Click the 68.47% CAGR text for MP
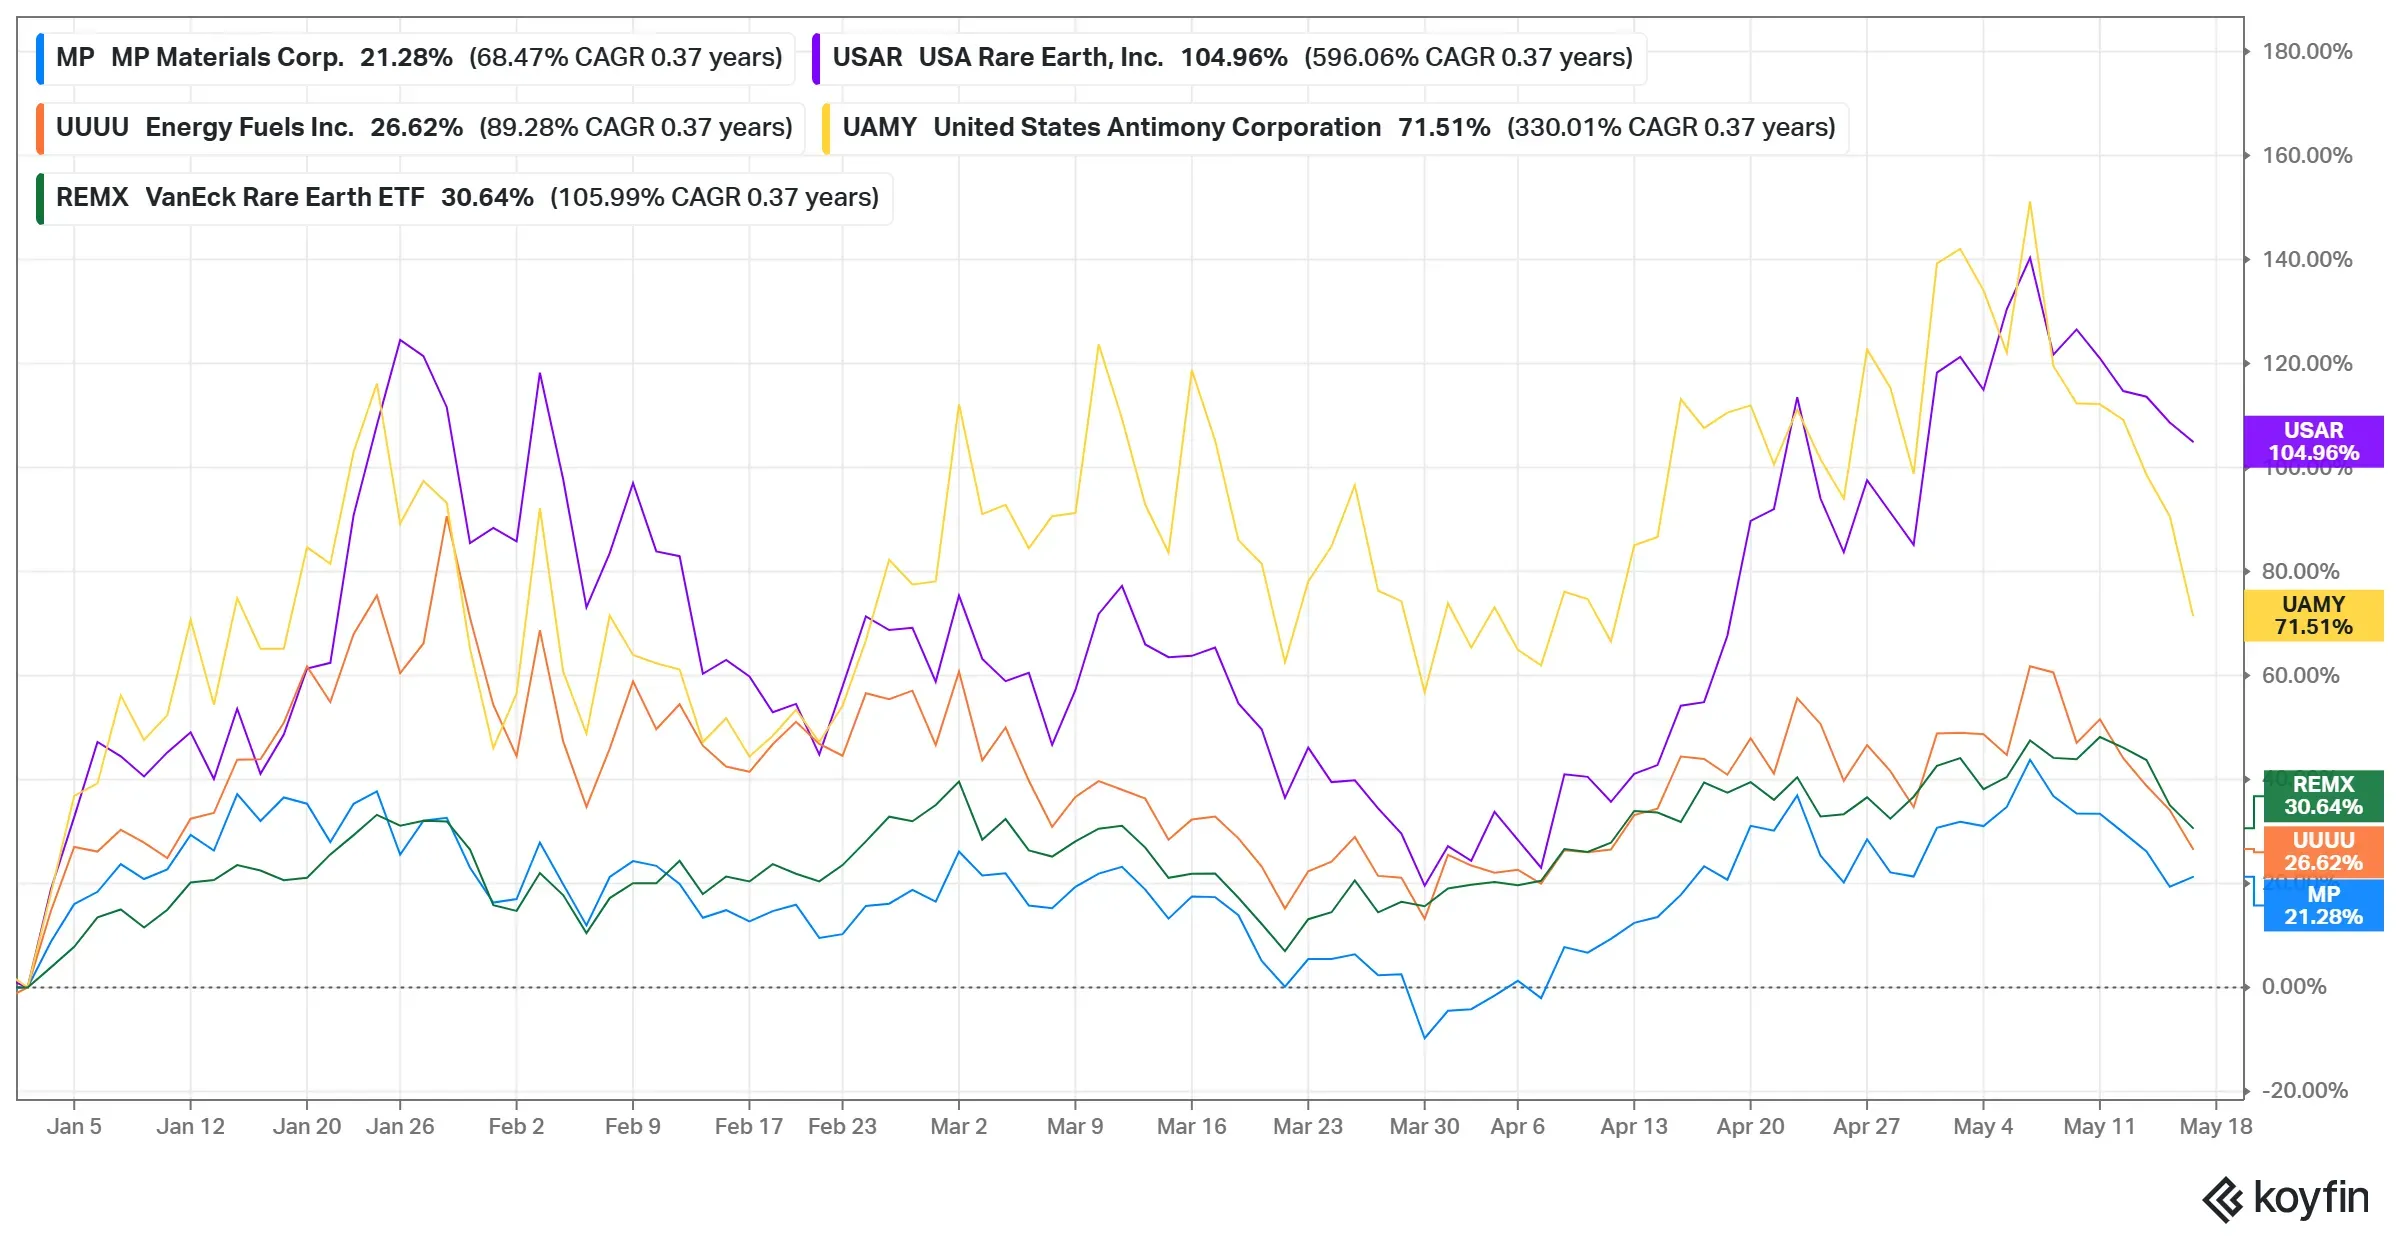 (x=625, y=58)
